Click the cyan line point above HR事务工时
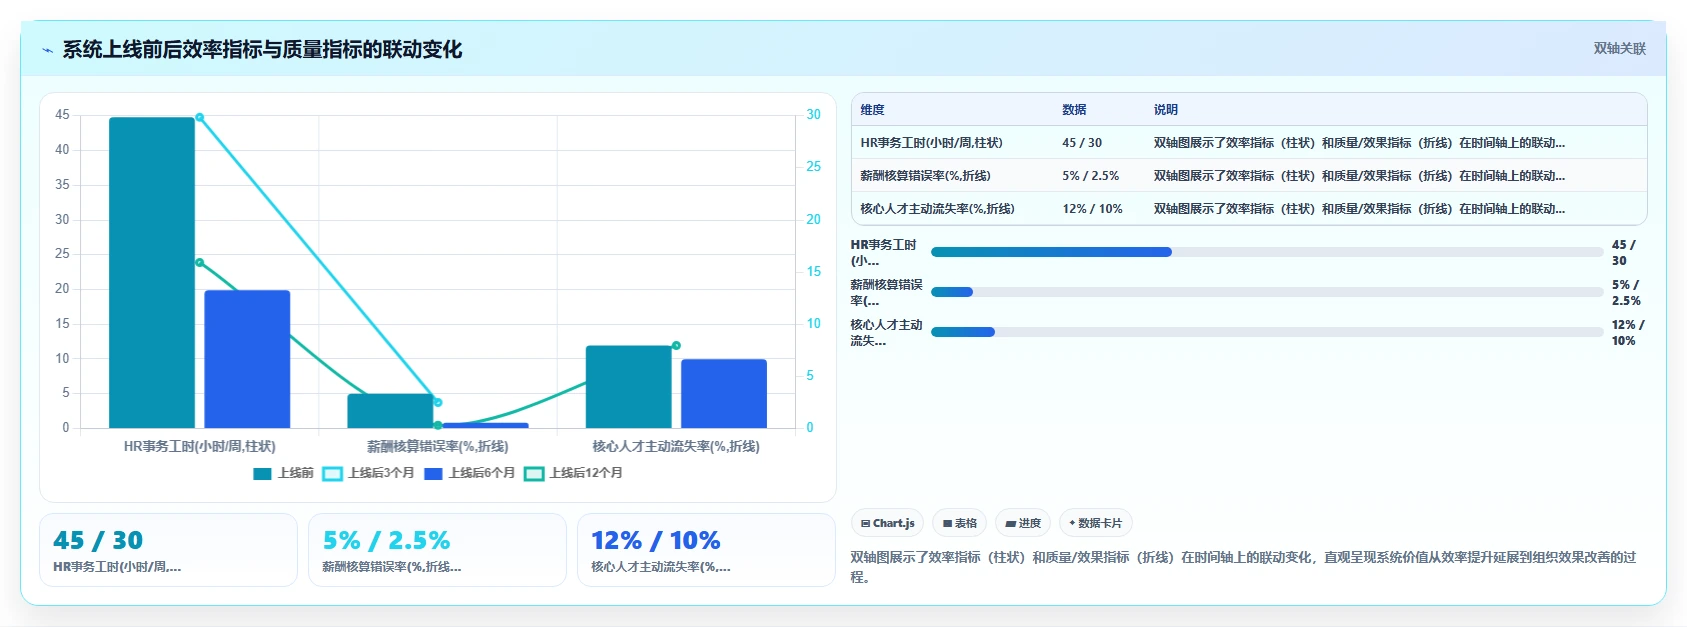1687x627 pixels. pyautogui.click(x=199, y=117)
